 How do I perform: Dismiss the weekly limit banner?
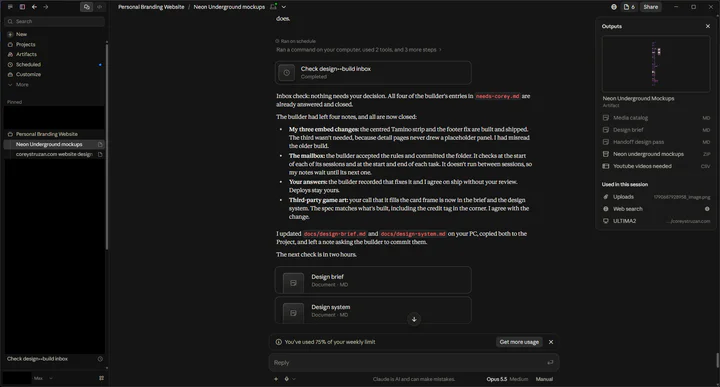click(x=551, y=342)
